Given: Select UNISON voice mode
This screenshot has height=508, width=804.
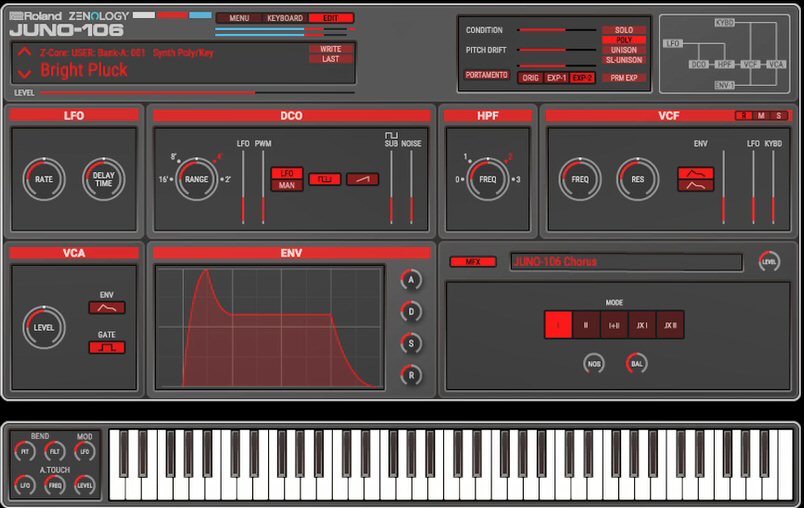Looking at the screenshot, I should click(x=624, y=50).
